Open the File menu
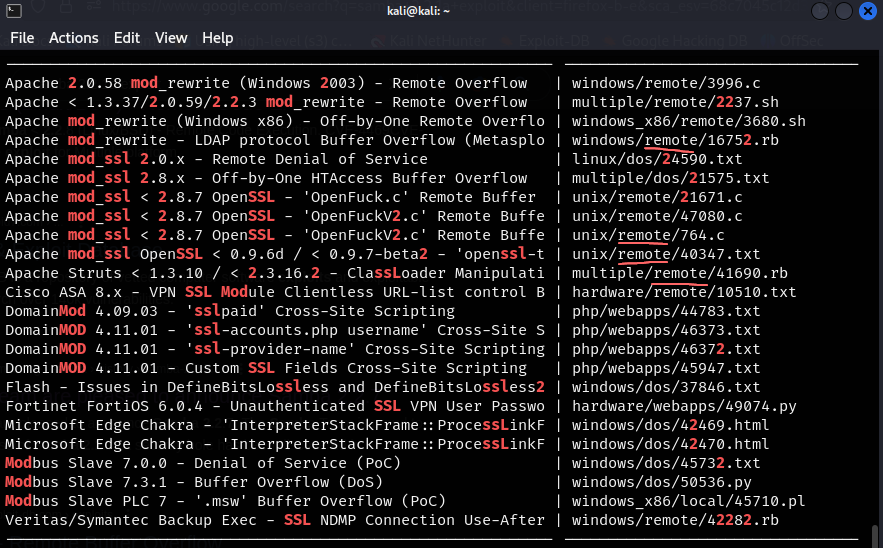Image resolution: width=883 pixels, height=548 pixels. (x=22, y=38)
